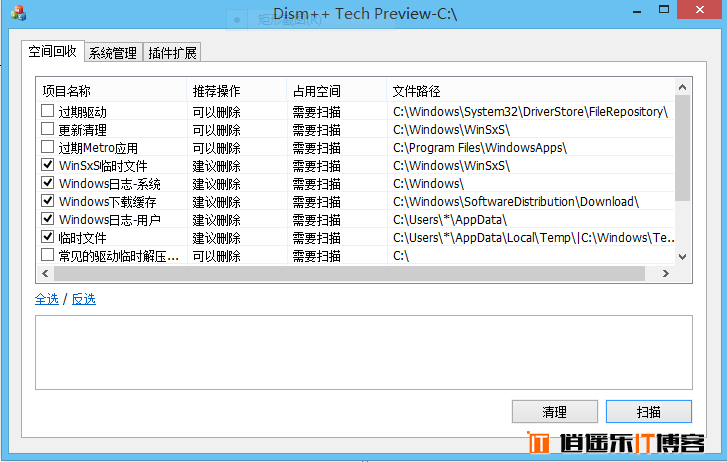Click the 文件路径 column header
The width and height of the screenshot is (727, 462).
[x=530, y=90]
